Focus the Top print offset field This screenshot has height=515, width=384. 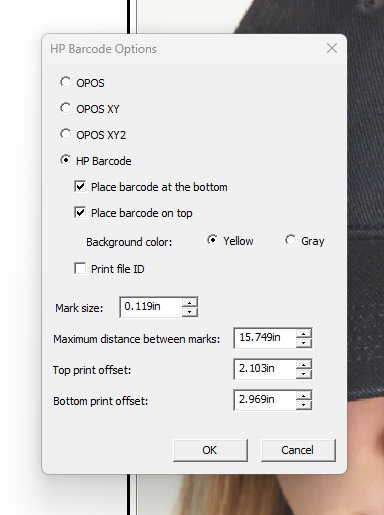(x=265, y=369)
